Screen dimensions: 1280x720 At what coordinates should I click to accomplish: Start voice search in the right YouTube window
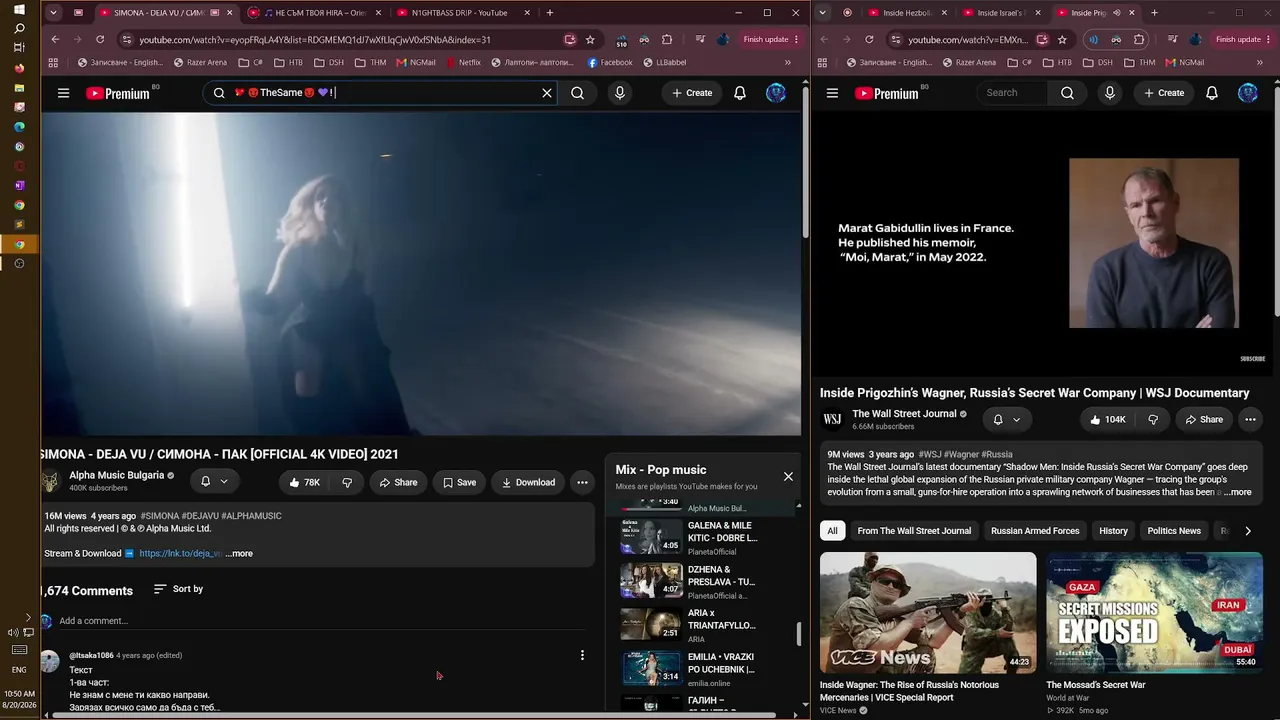click(x=1110, y=93)
